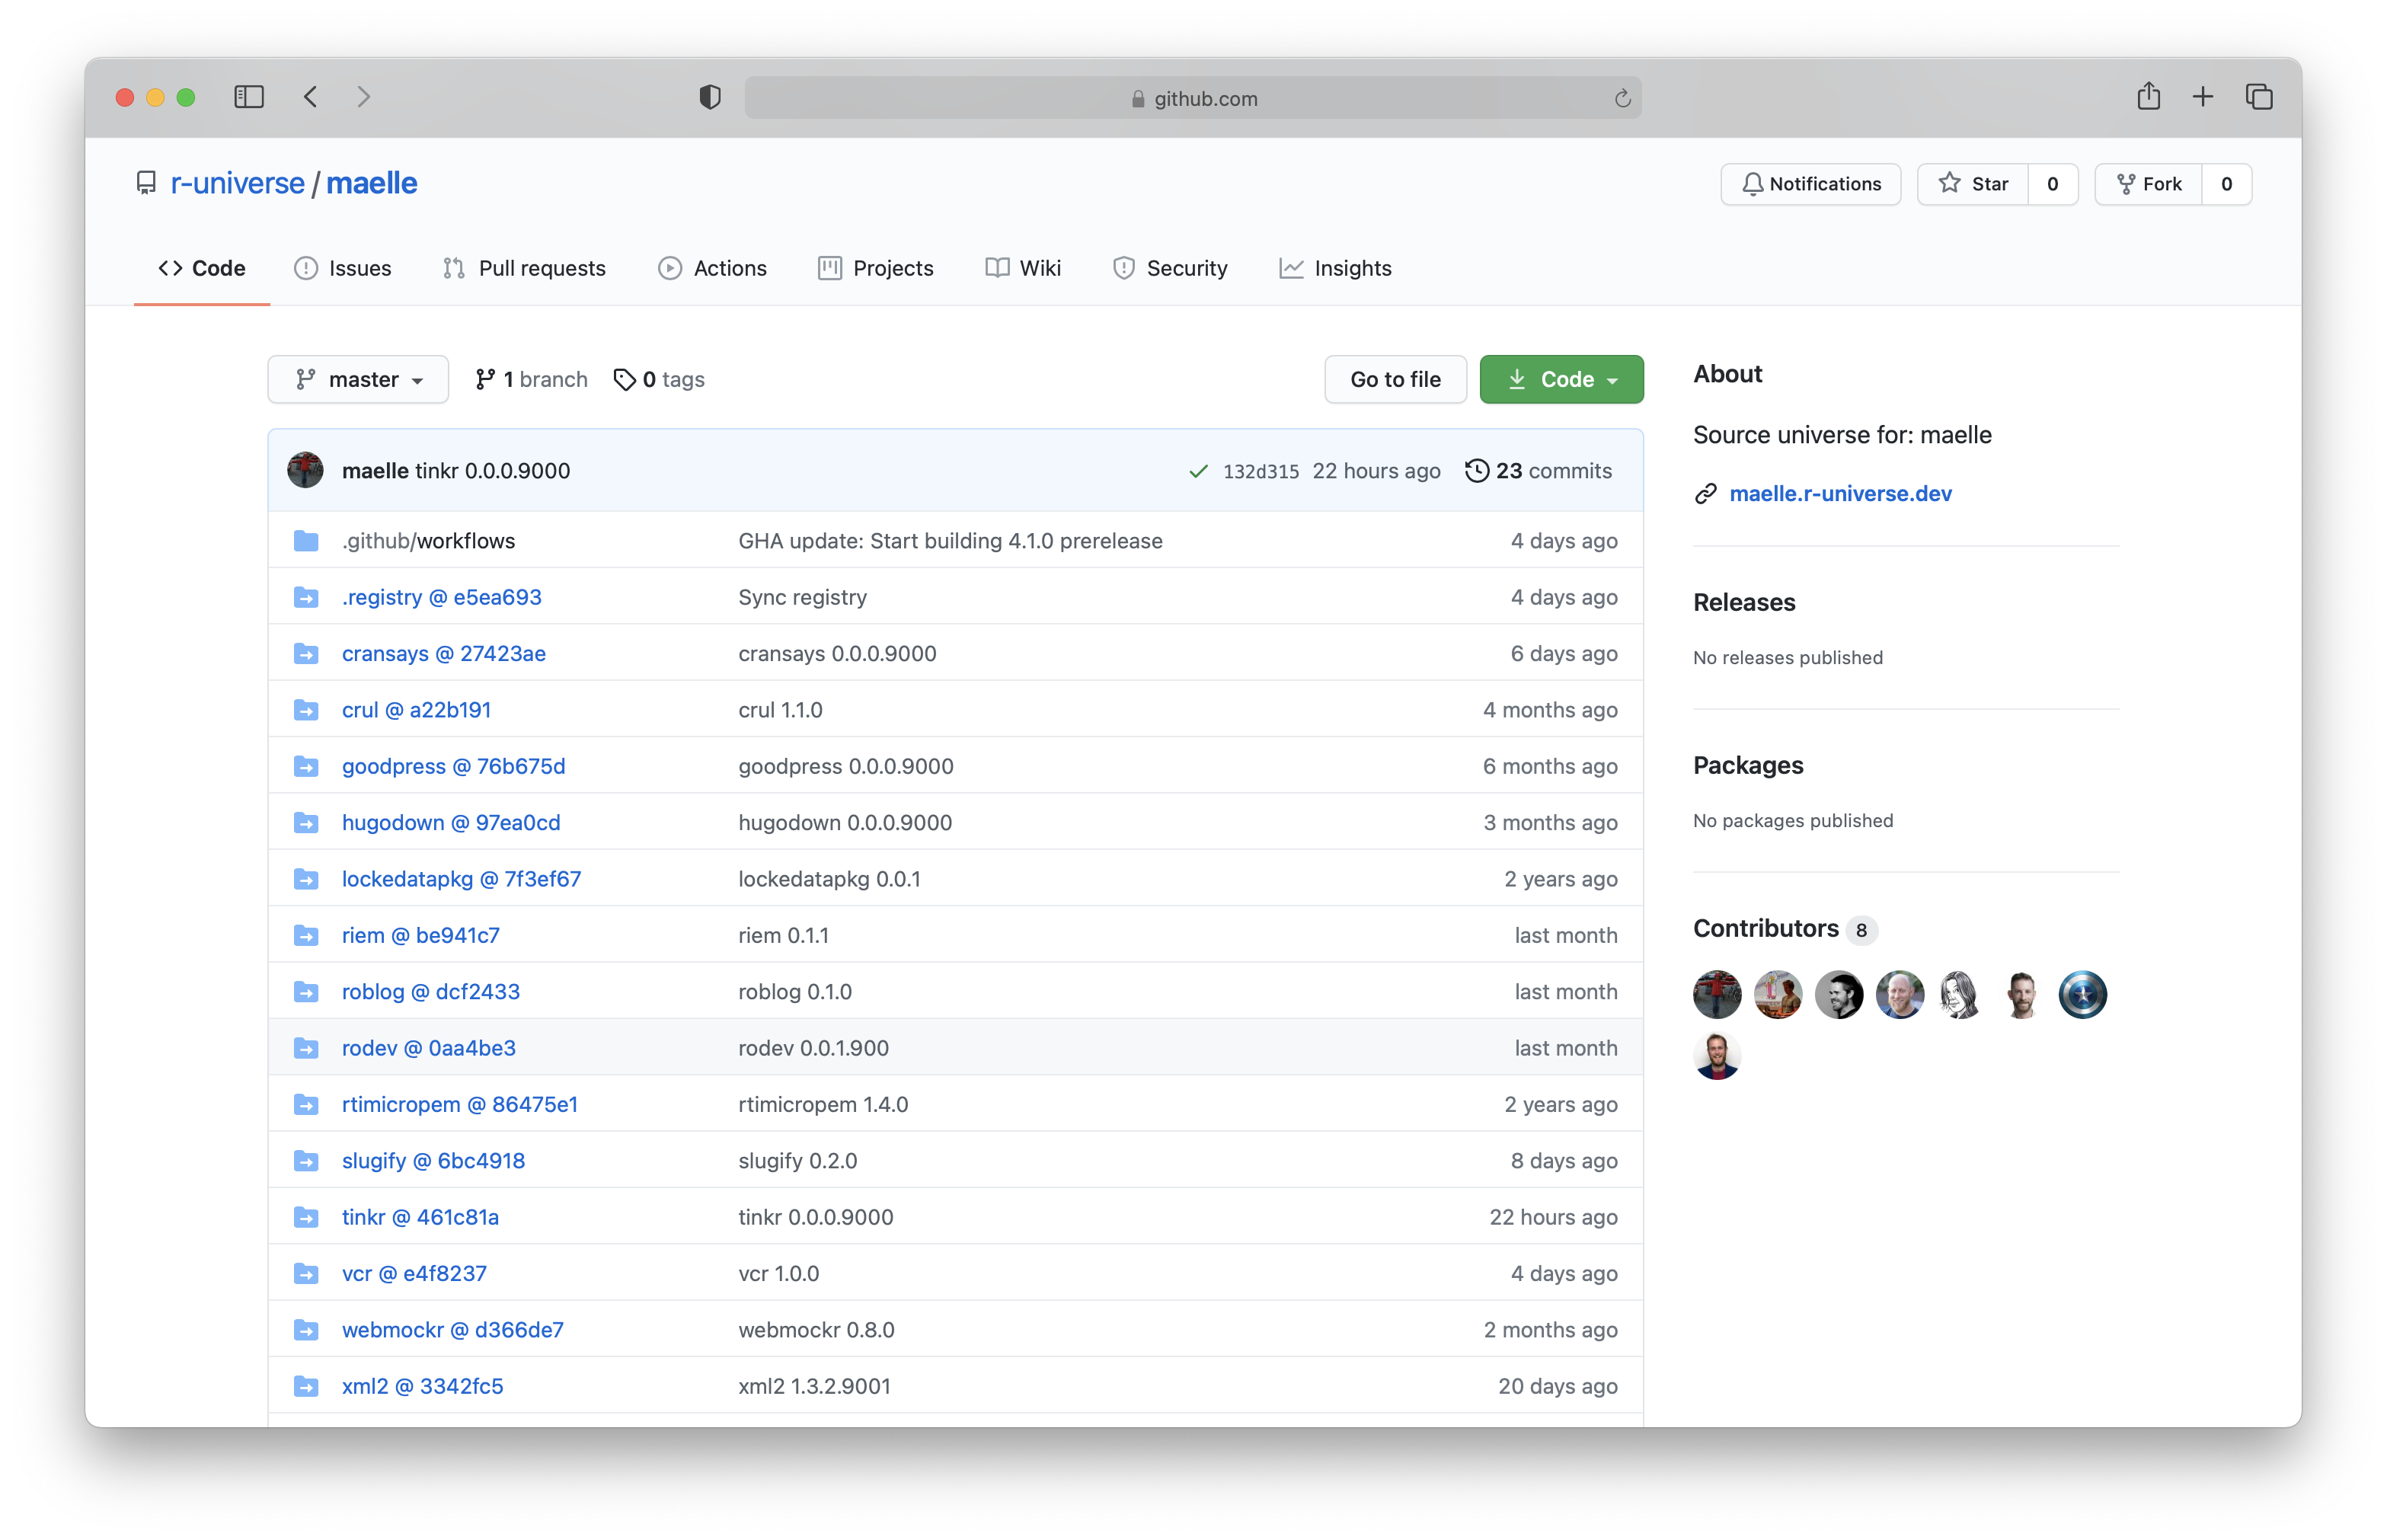Open new tab with plus icon
2387x1540 pixels.
click(x=2203, y=97)
